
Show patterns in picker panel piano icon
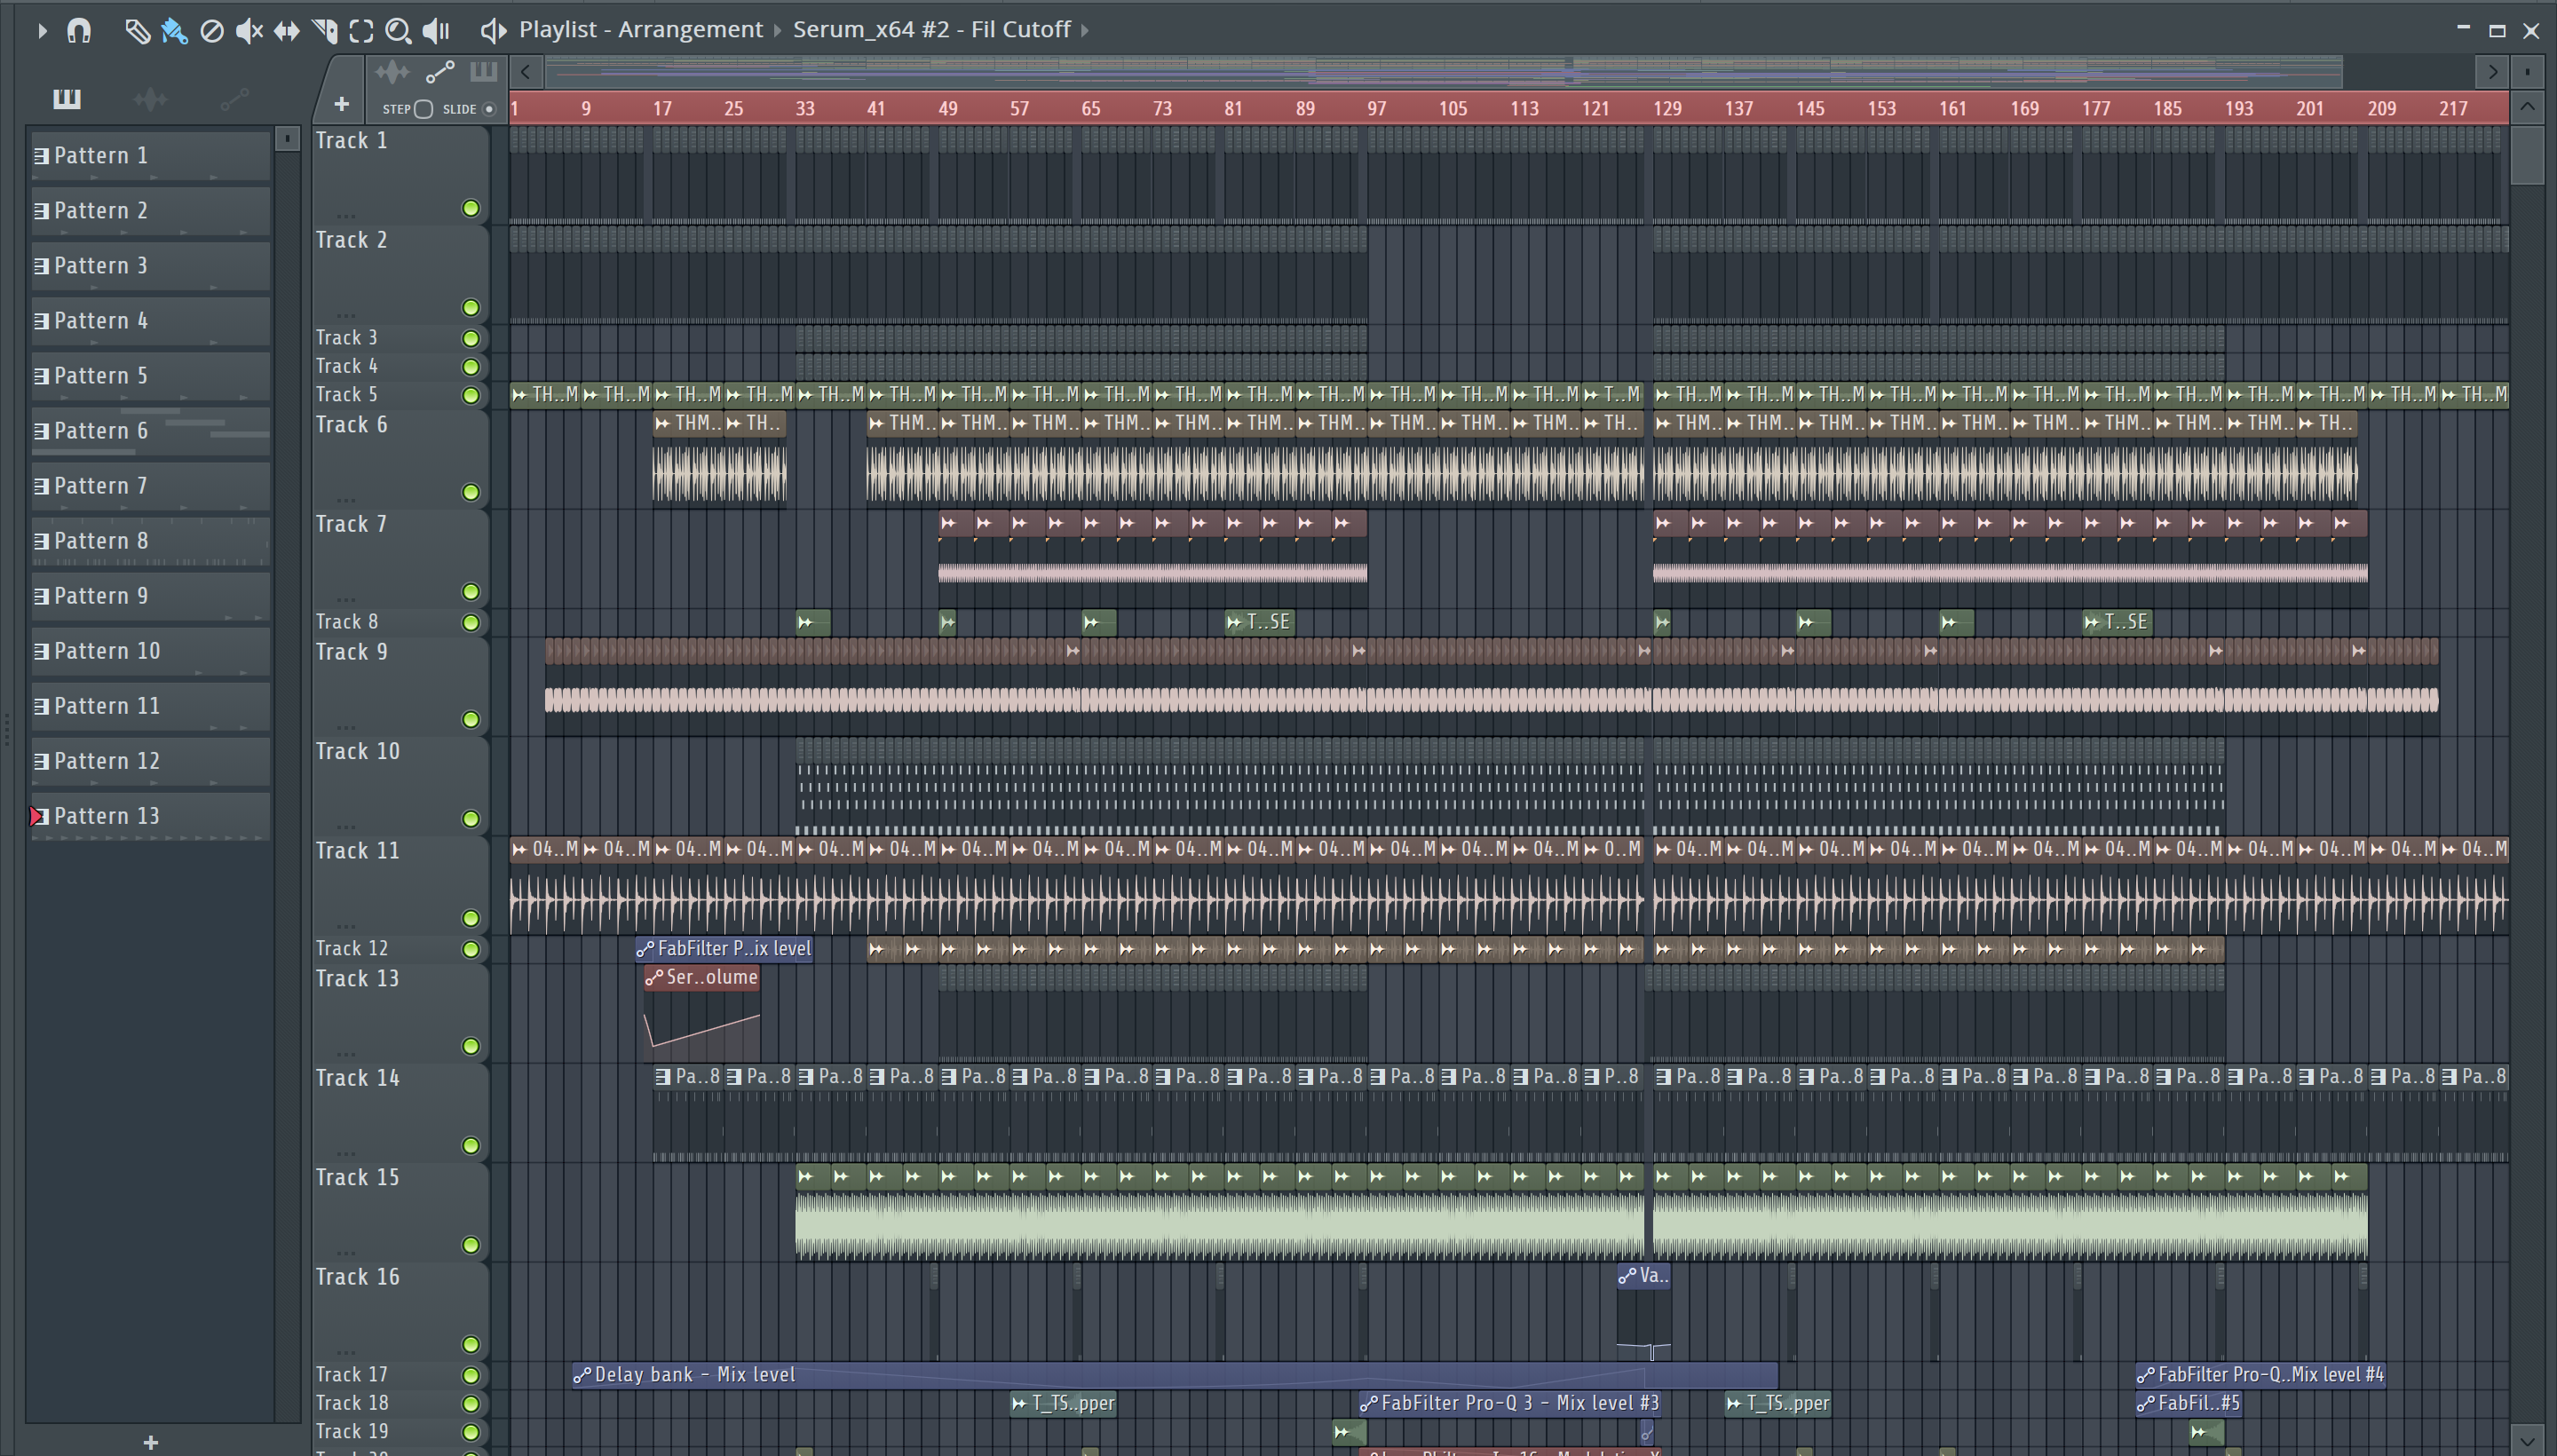(x=67, y=98)
